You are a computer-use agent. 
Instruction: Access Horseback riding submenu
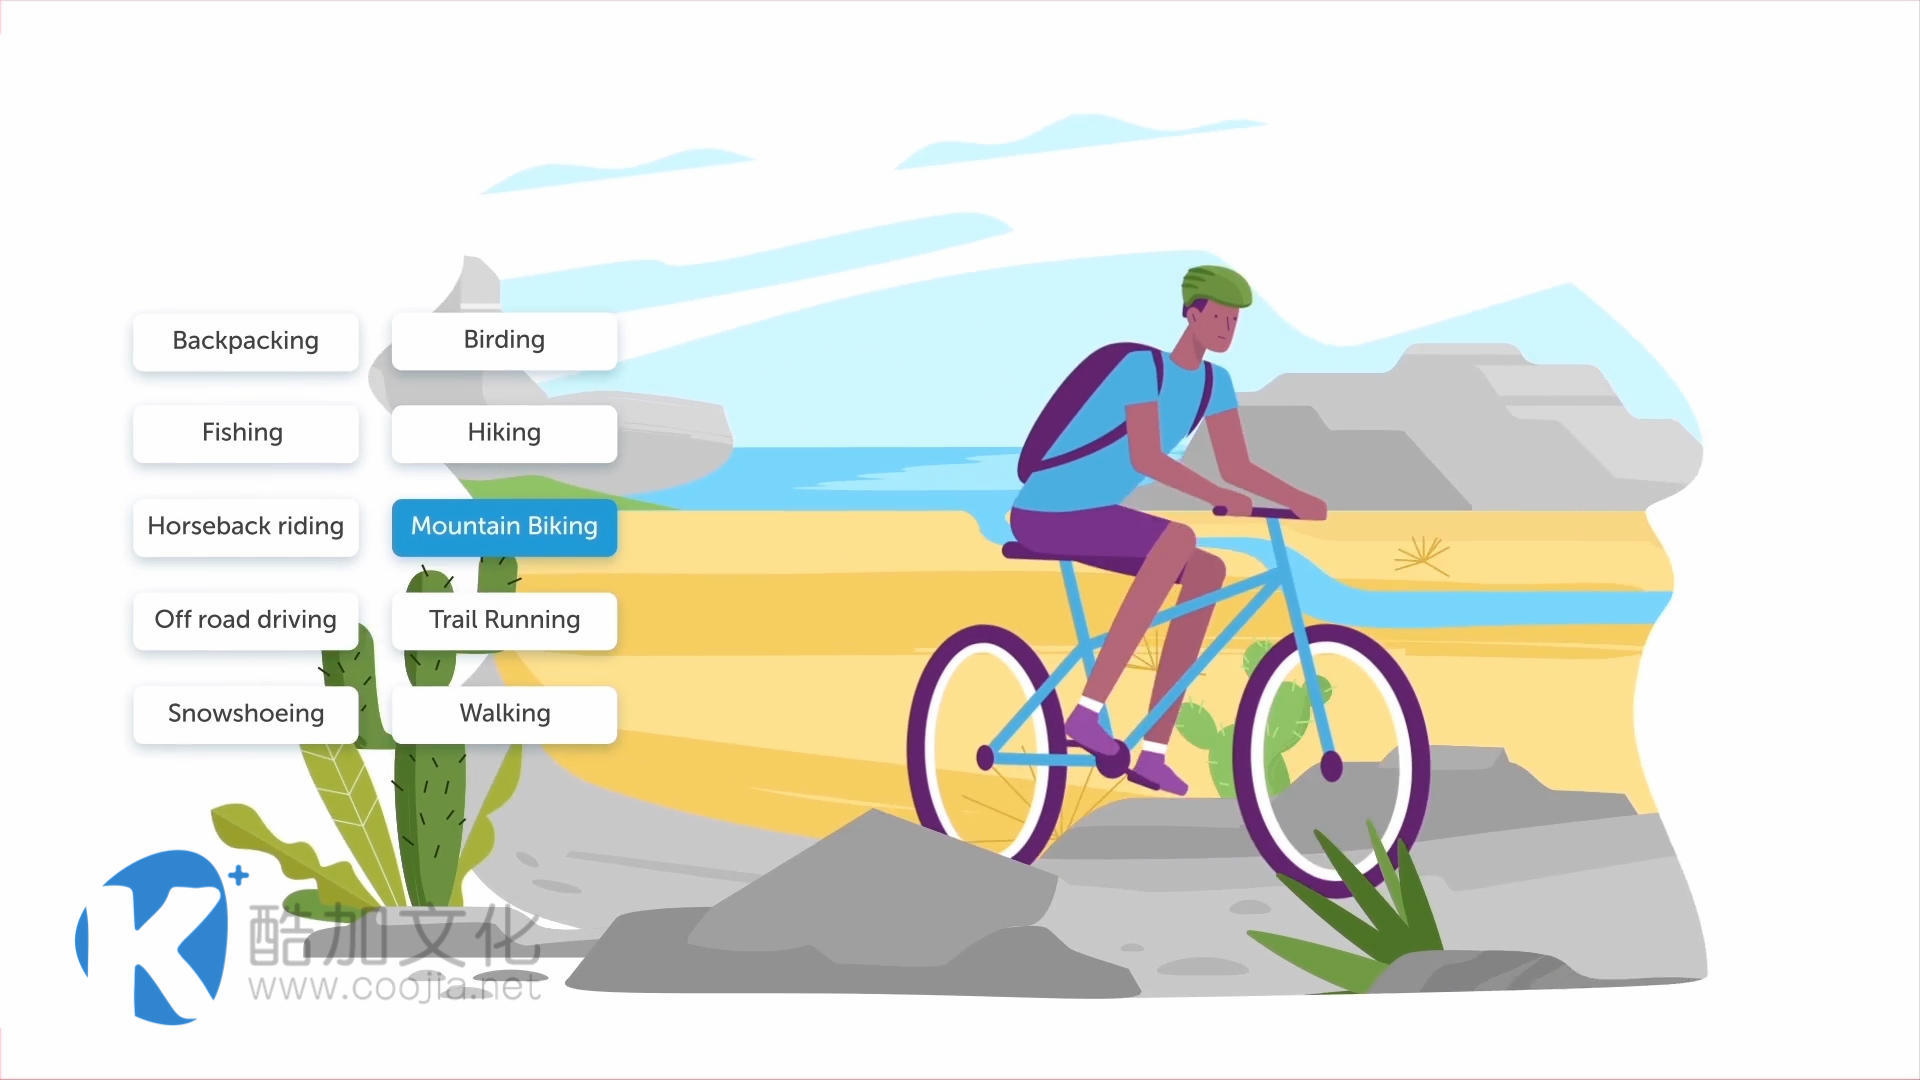click(244, 525)
